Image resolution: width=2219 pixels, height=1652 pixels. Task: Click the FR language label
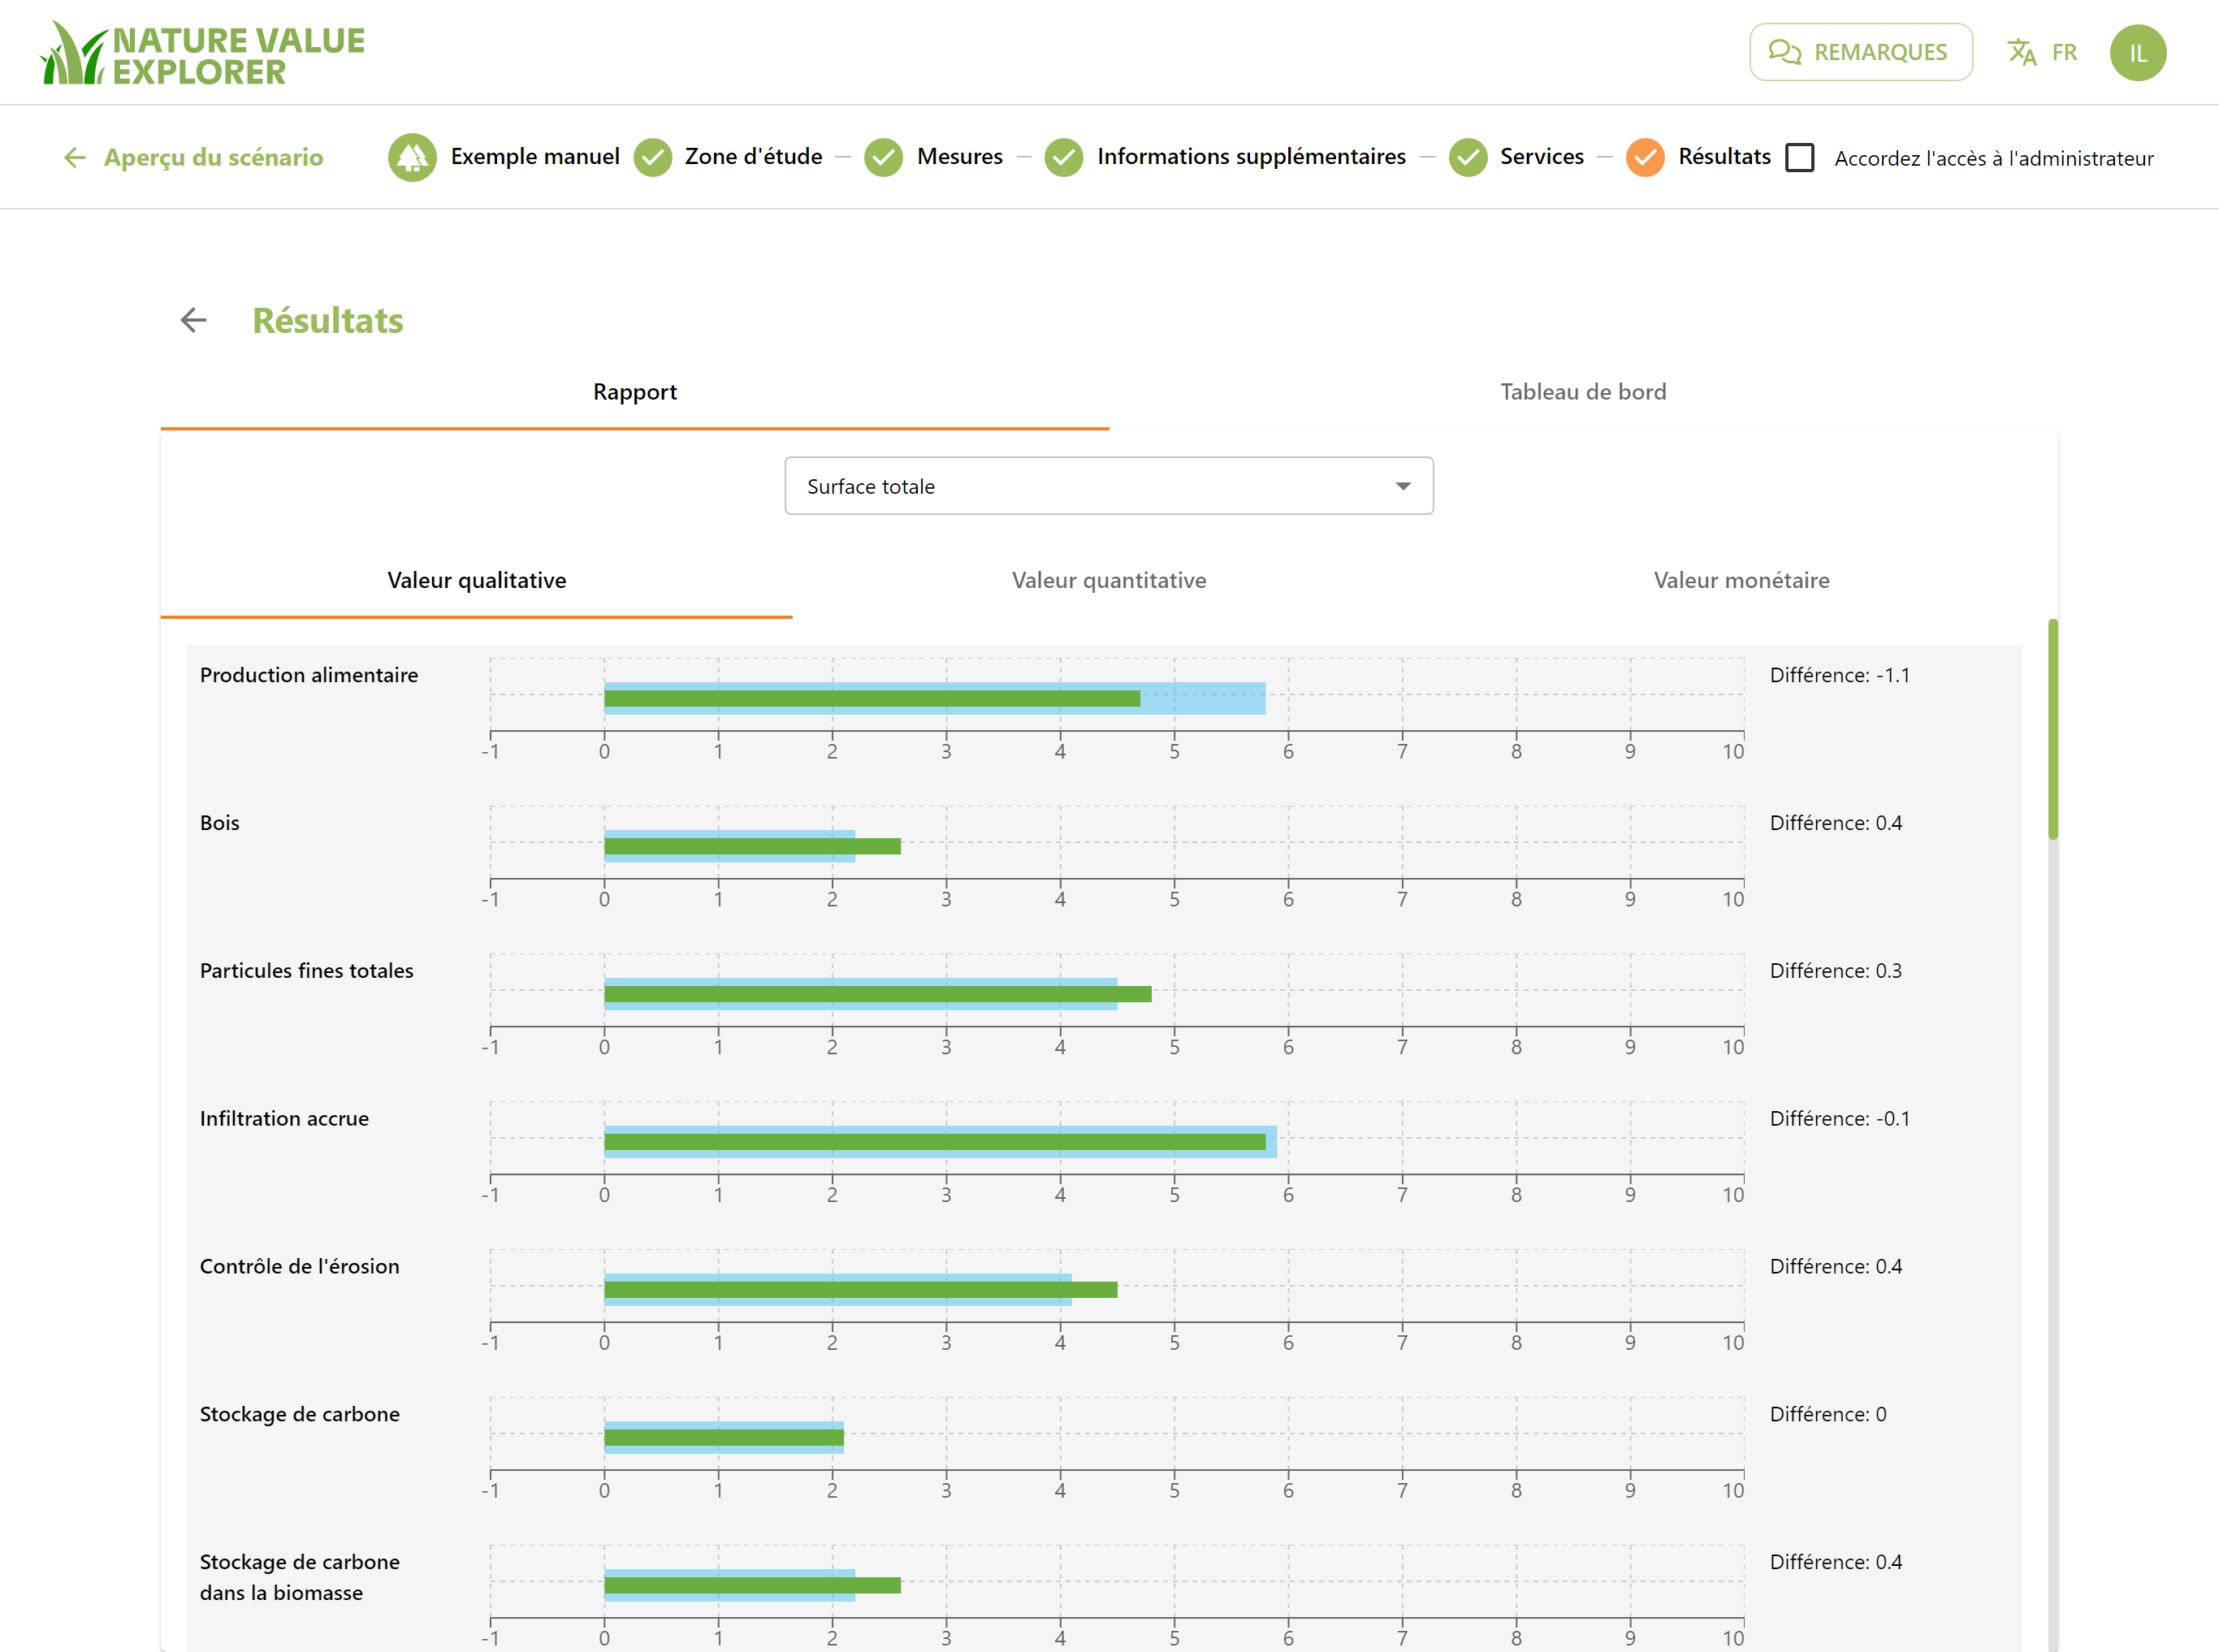[x=2064, y=53]
